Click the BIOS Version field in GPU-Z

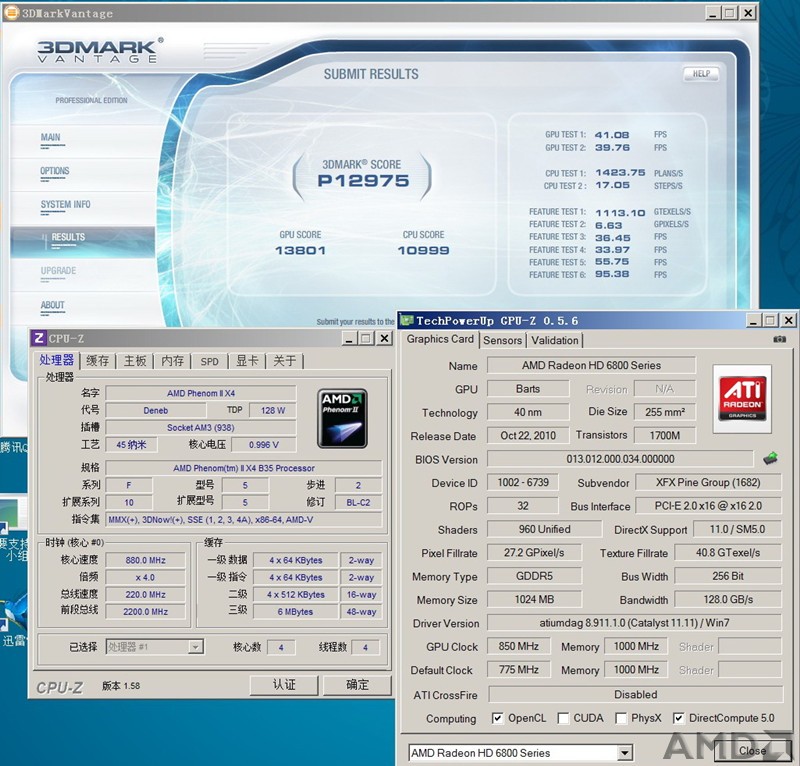(620, 459)
